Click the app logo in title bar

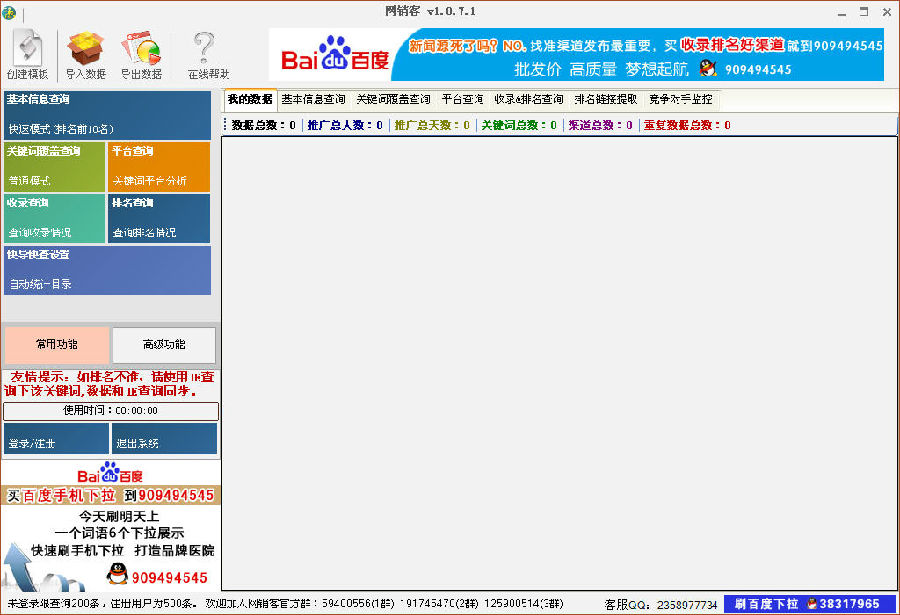9,12
